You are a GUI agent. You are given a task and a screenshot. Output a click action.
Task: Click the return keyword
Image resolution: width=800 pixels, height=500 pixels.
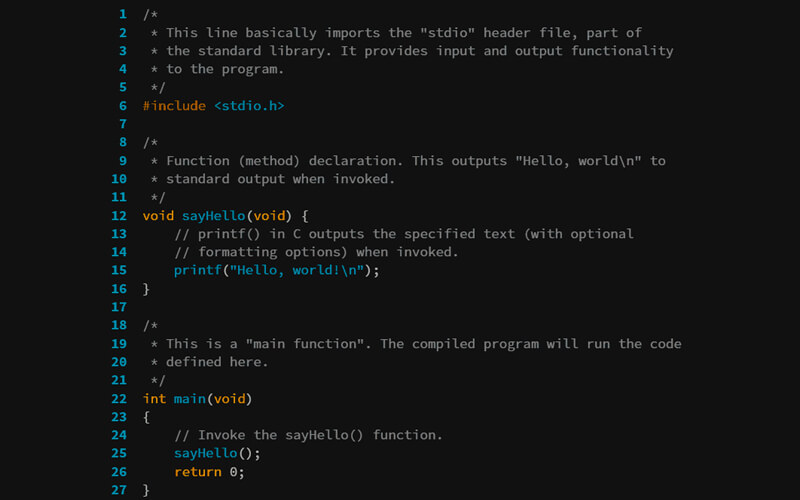coord(197,472)
